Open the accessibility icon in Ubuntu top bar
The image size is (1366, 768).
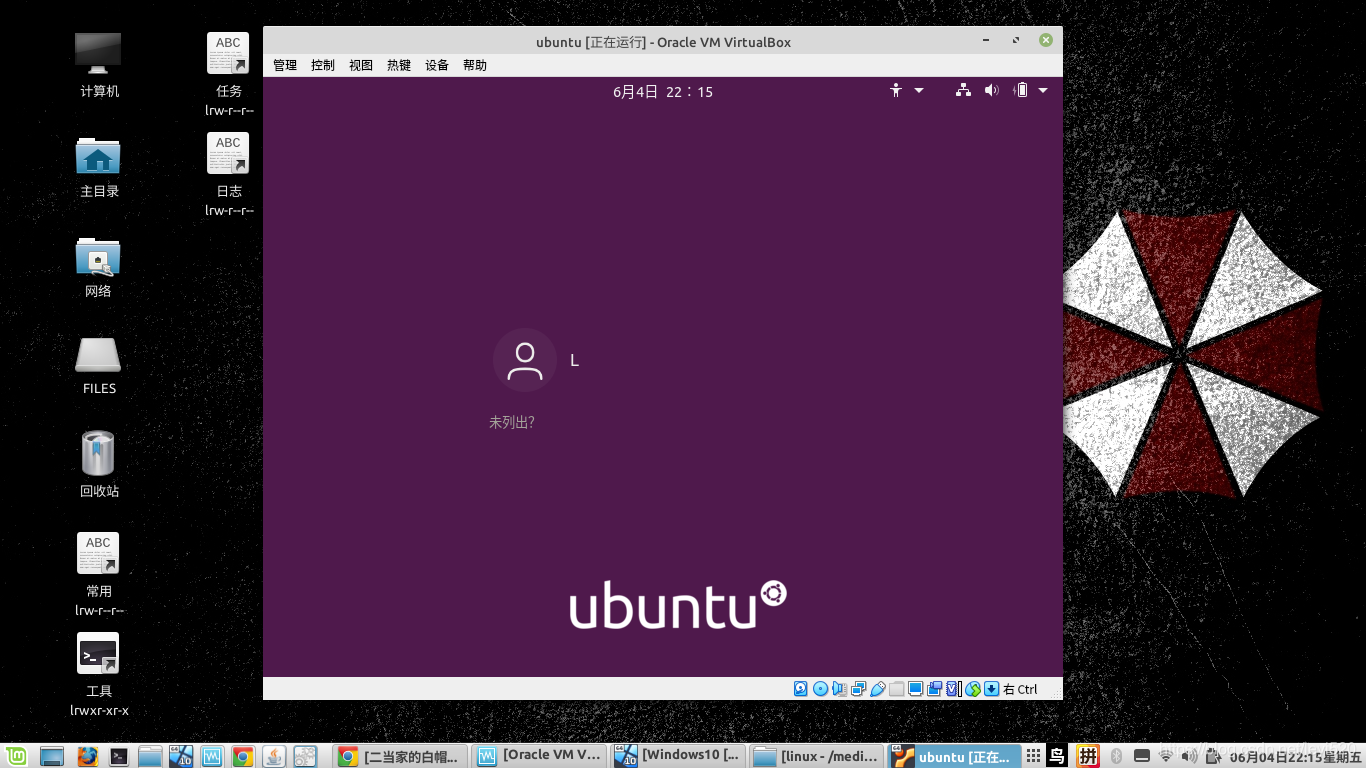pyautogui.click(x=896, y=91)
